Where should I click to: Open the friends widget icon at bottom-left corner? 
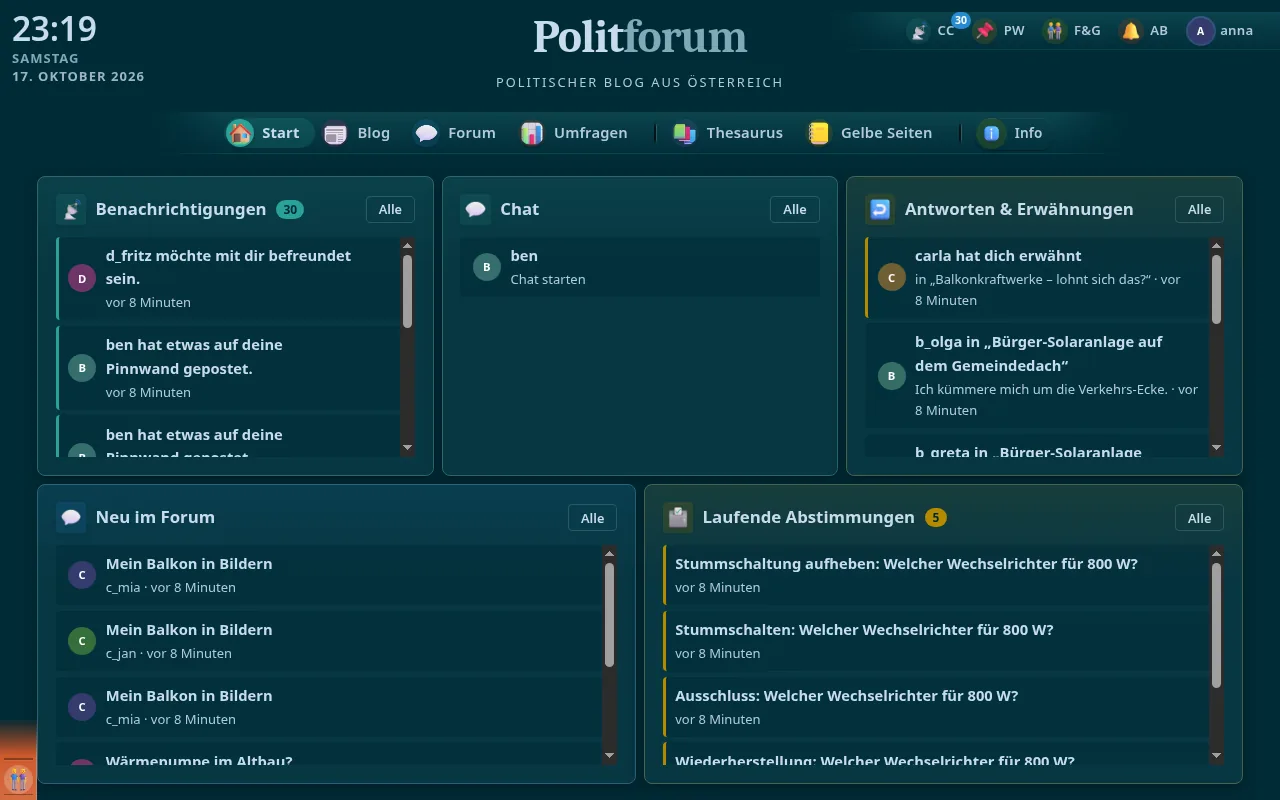(18, 778)
